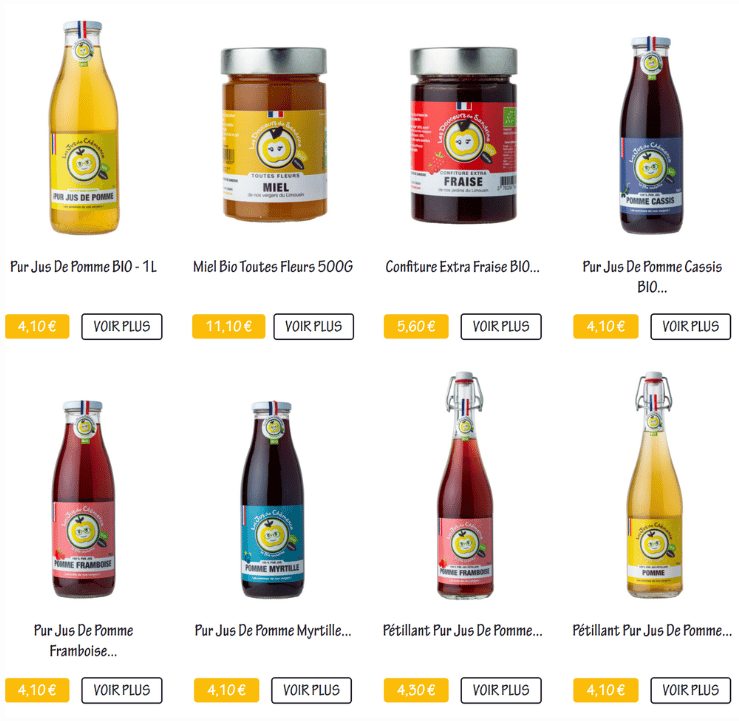Viewport: 739px width, 721px height.
Task: Select the 11,10 € price tag
Action: click(x=229, y=327)
